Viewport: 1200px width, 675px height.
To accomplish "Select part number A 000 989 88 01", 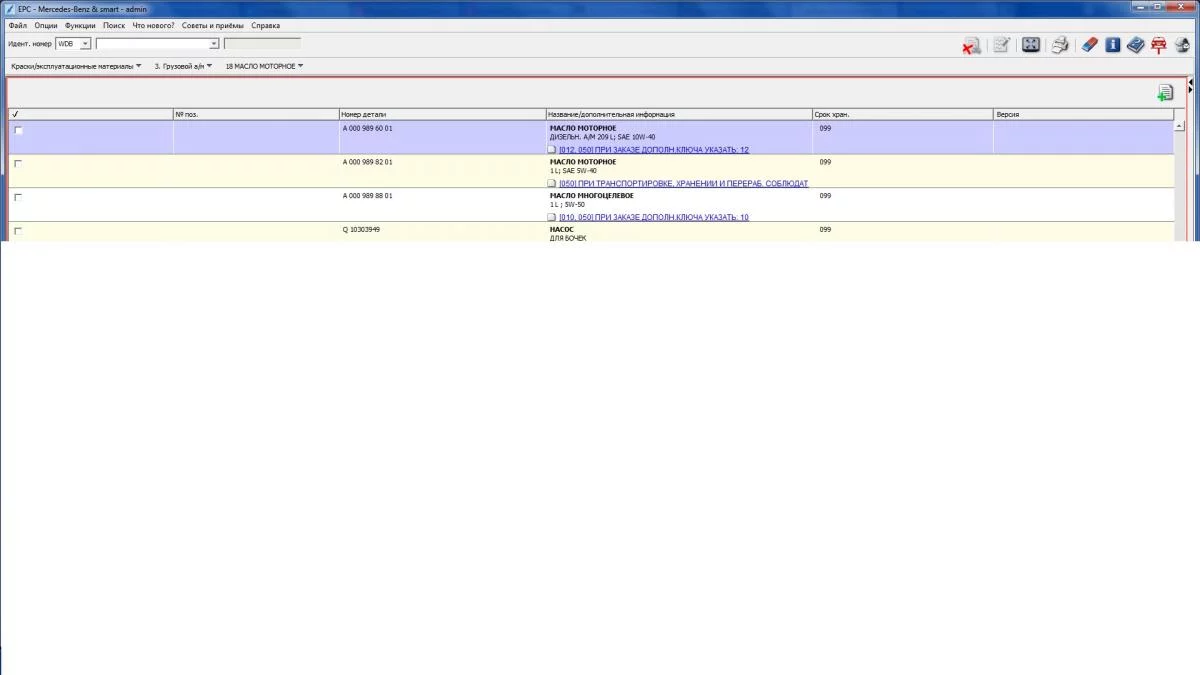I will [x=368, y=196].
